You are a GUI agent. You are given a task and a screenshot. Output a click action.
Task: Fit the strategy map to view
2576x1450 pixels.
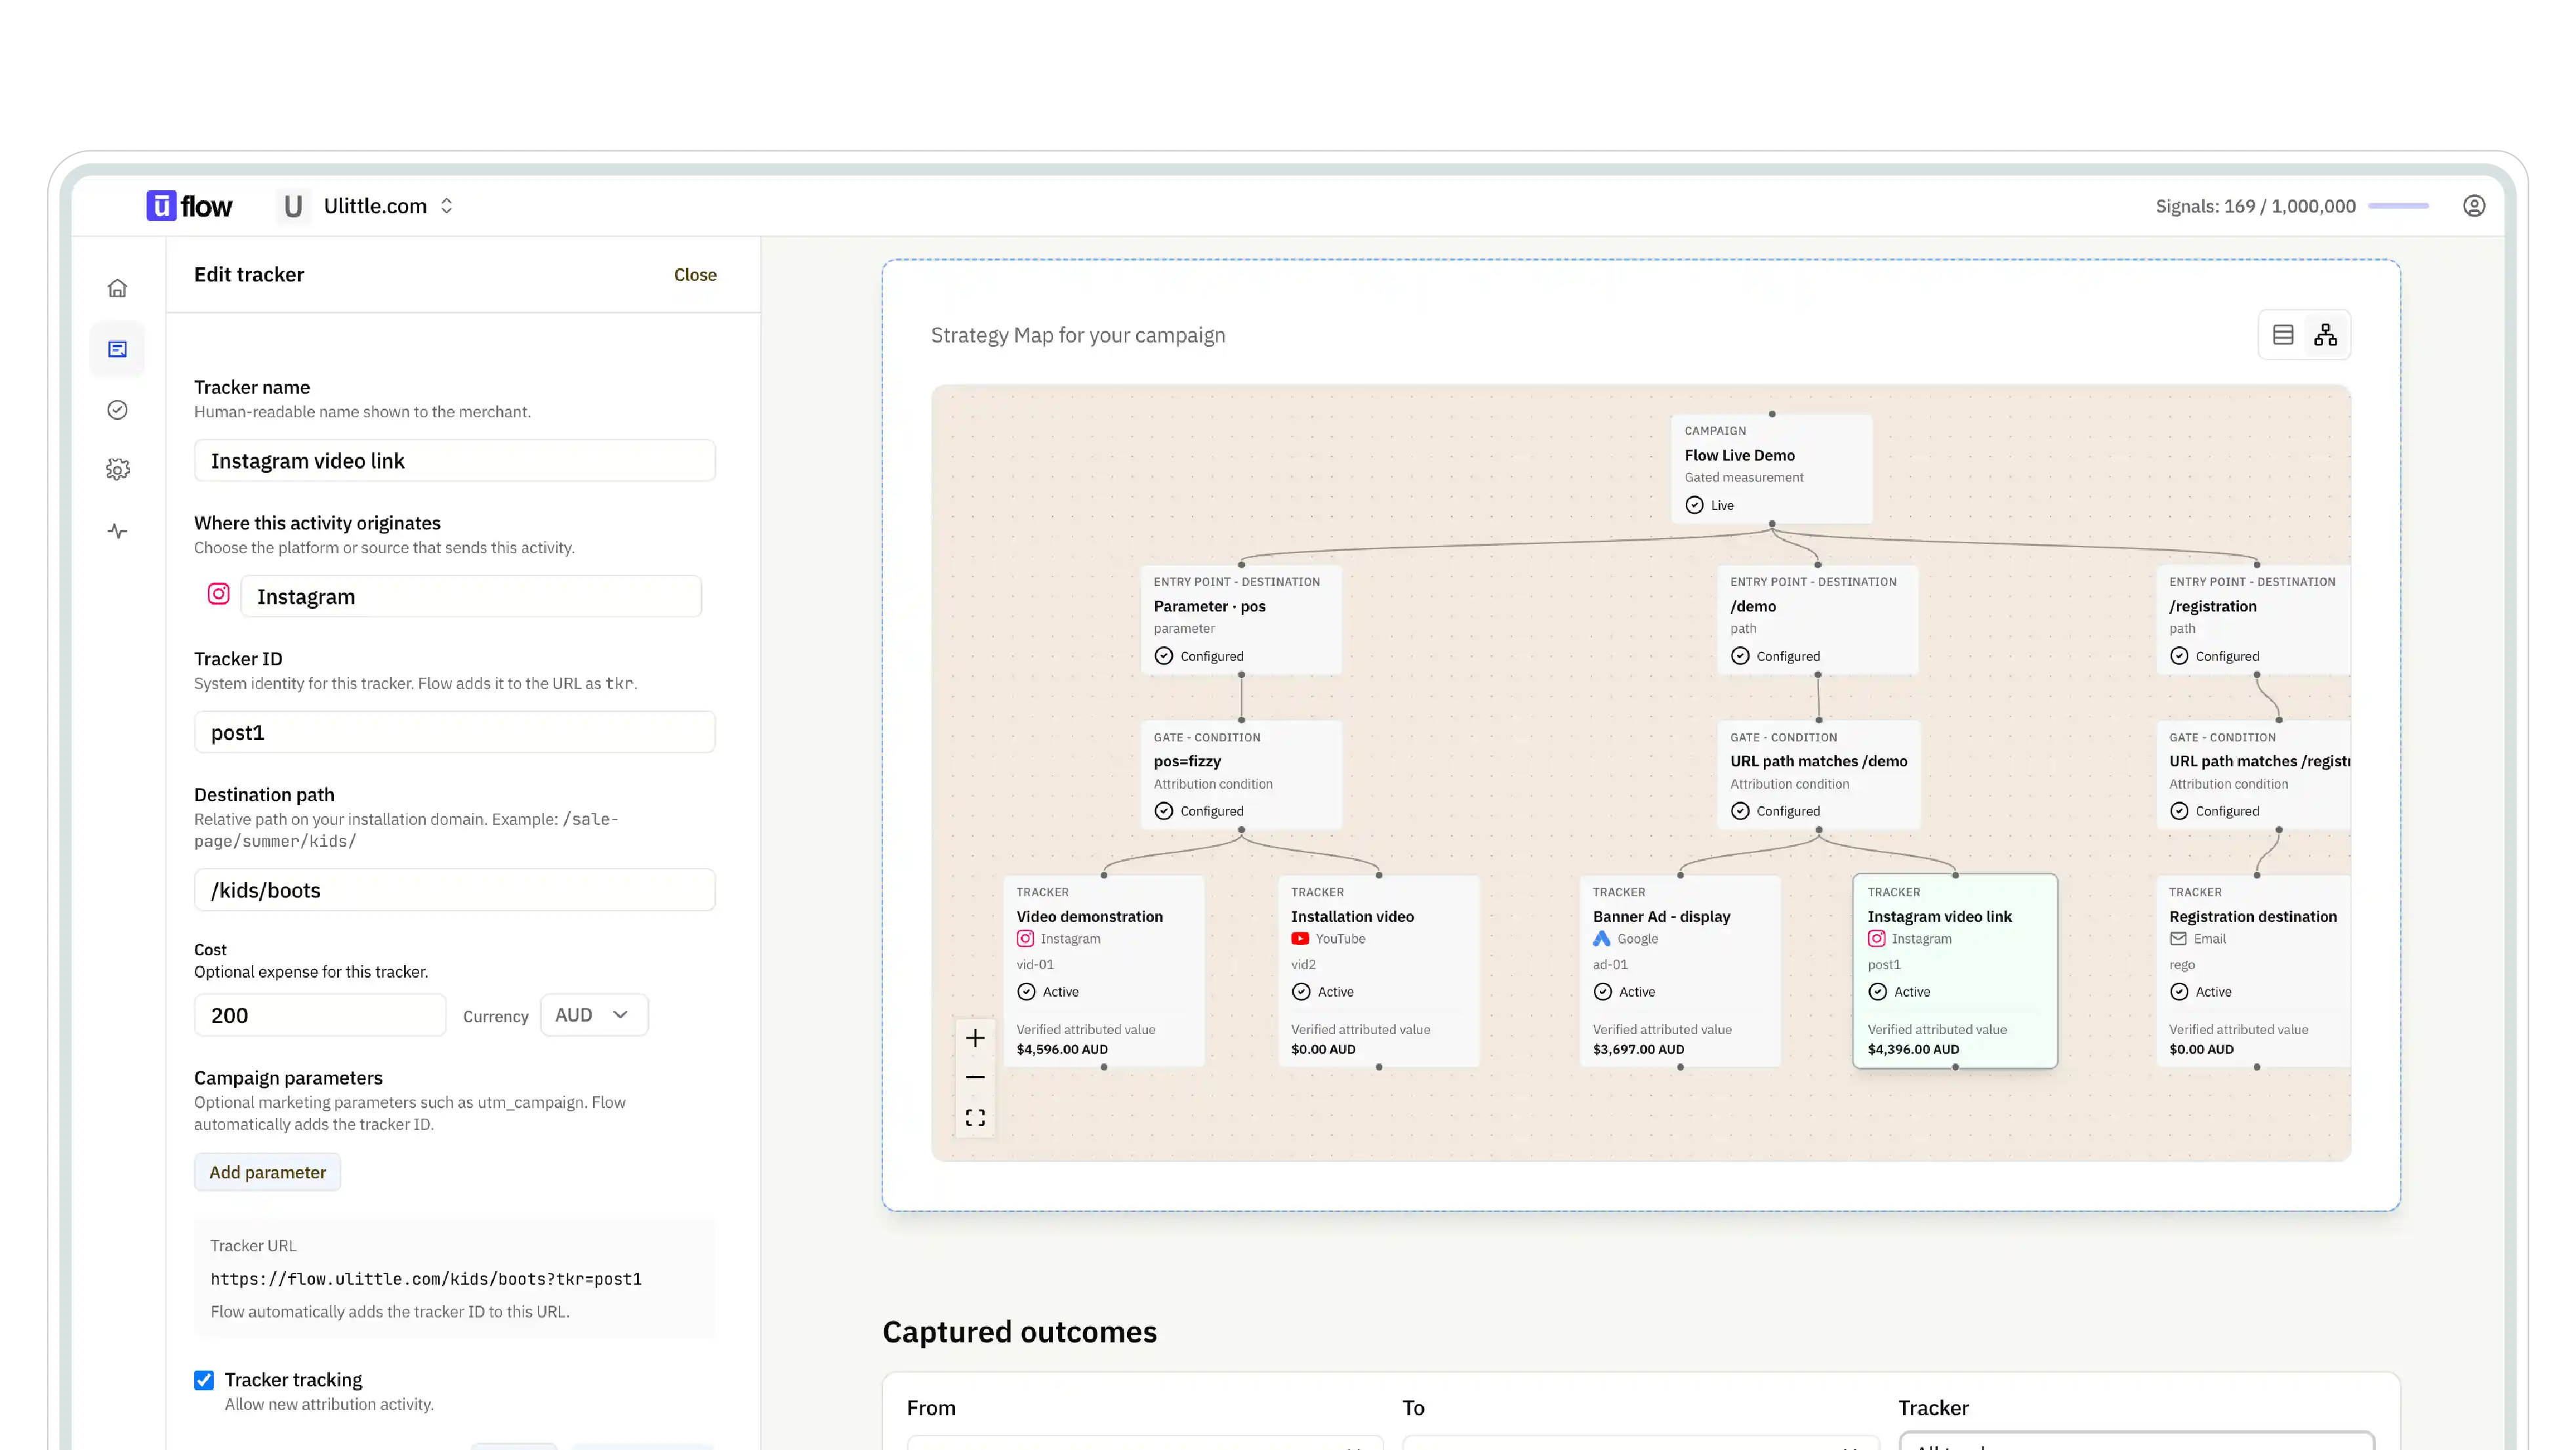coord(975,1117)
